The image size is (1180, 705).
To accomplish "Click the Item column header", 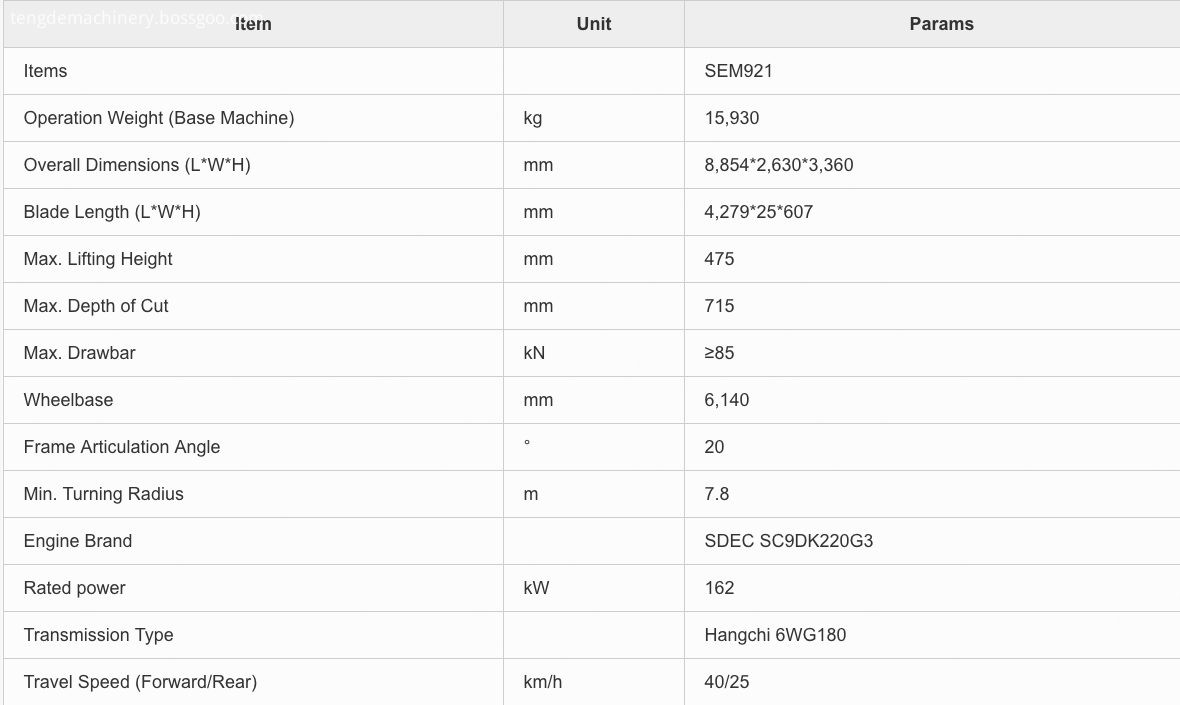I will 253,24.
